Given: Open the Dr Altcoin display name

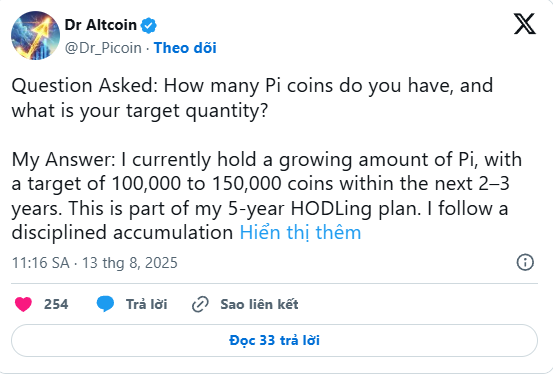Looking at the screenshot, I should [101, 25].
